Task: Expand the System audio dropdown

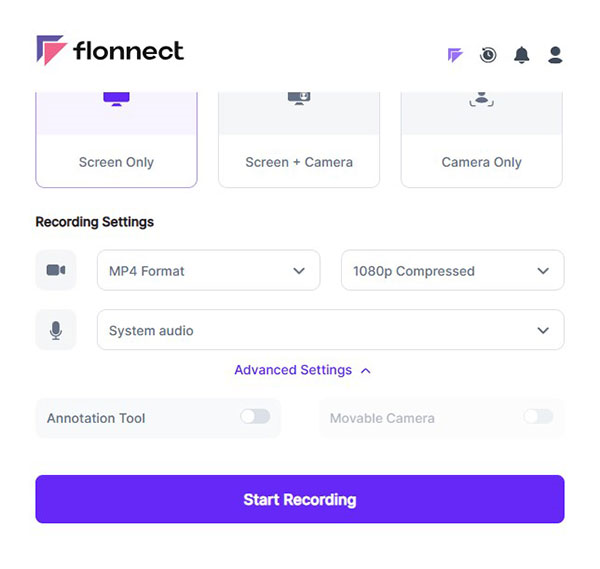Action: tap(330, 330)
